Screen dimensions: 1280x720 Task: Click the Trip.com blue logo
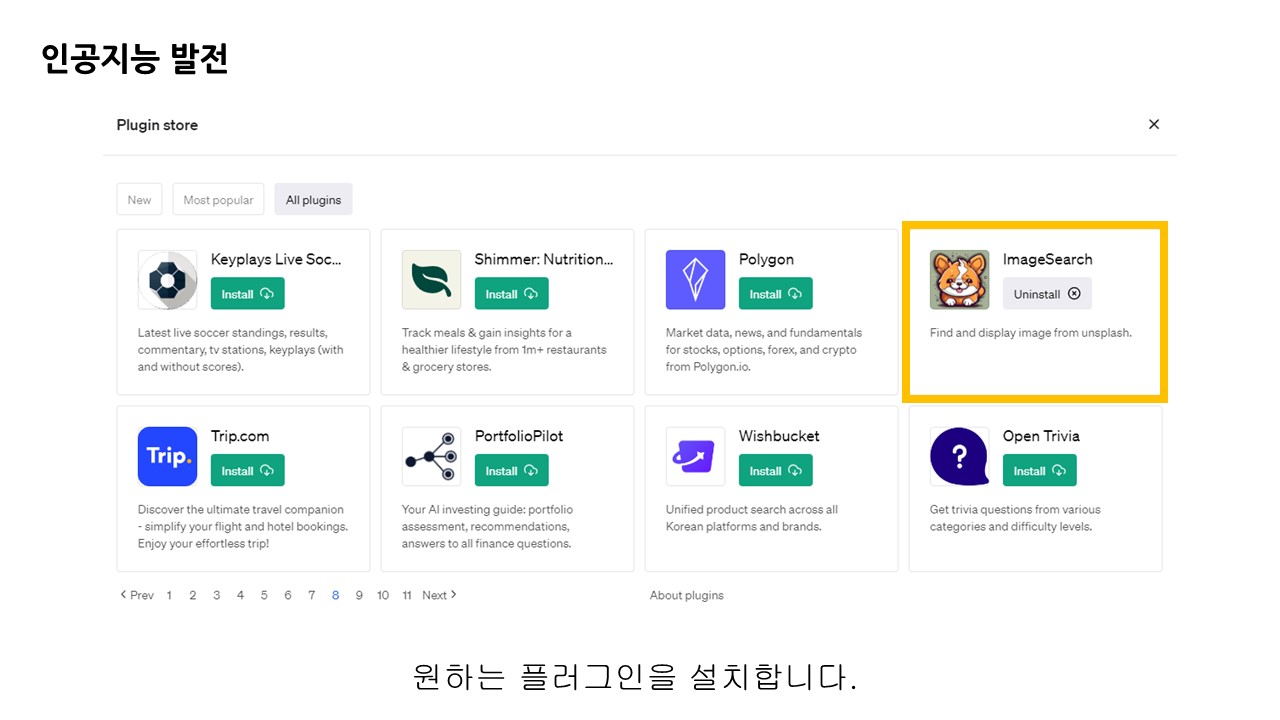[x=167, y=457]
